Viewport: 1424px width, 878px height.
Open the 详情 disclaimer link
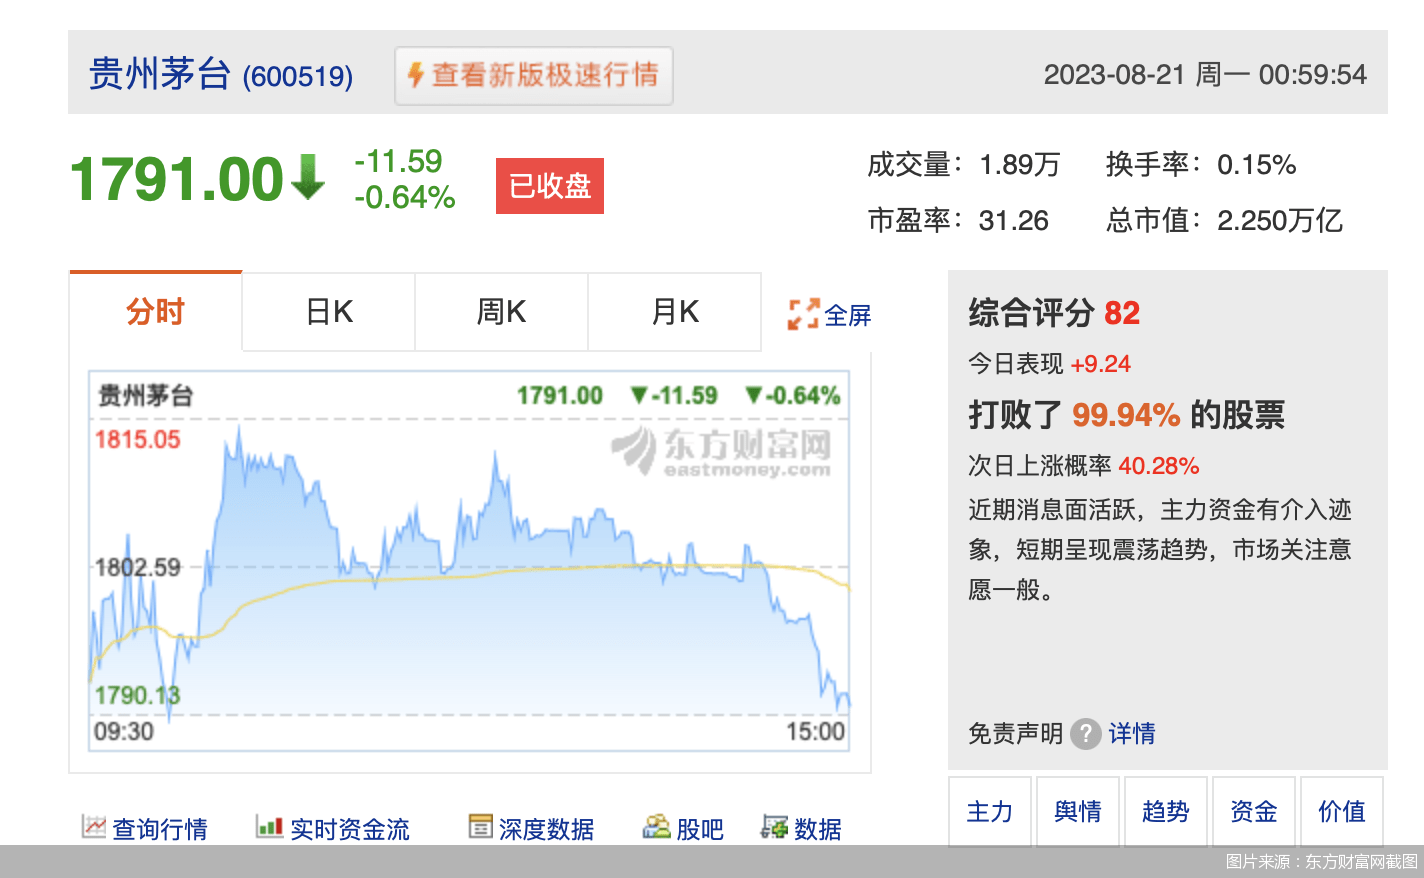coord(1132,734)
